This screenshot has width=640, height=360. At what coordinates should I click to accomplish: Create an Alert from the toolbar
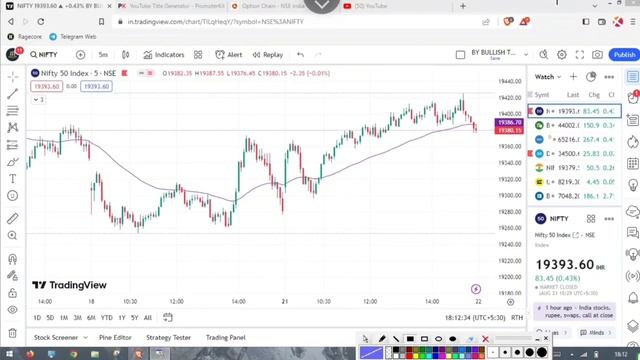229,55
